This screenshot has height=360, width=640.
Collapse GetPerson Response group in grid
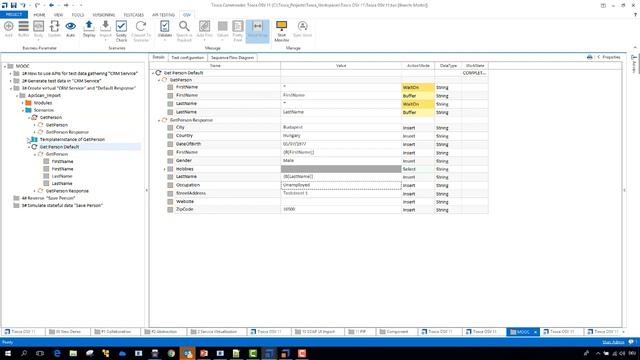click(x=159, y=120)
